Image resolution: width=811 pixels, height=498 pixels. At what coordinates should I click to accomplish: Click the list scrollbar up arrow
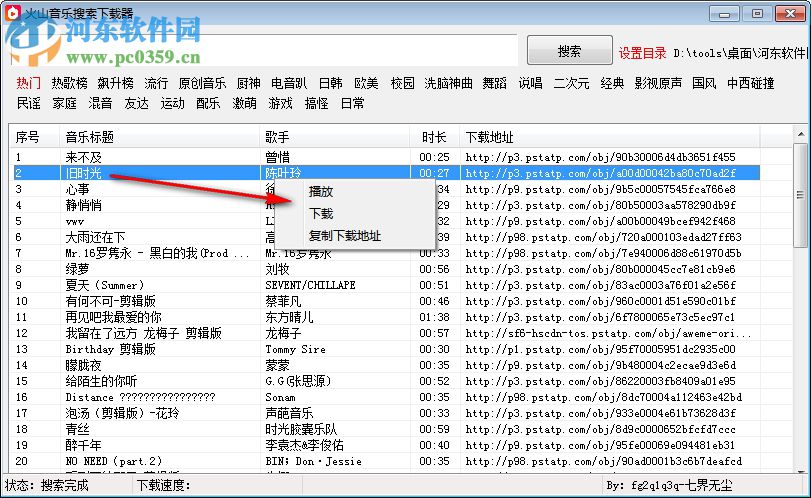point(801,134)
